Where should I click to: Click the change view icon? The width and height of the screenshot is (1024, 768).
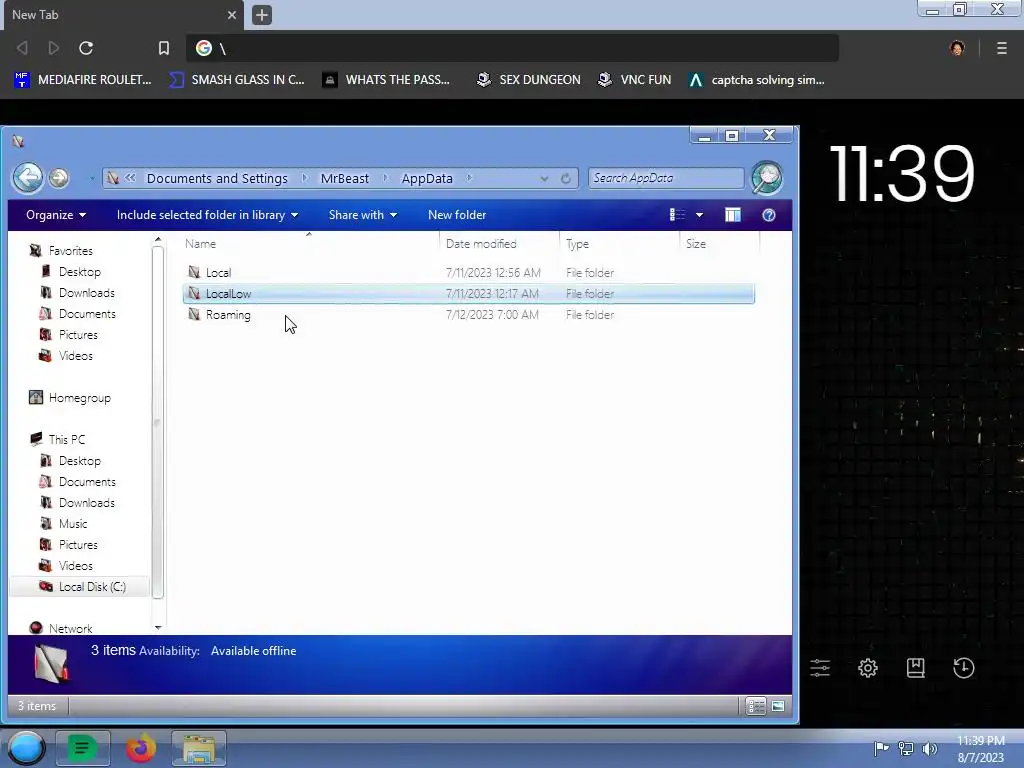pyautogui.click(x=677, y=215)
